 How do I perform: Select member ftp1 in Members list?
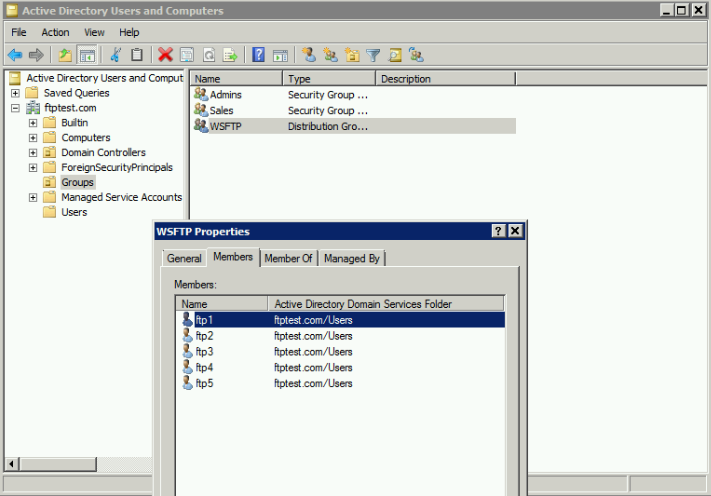[341, 320]
